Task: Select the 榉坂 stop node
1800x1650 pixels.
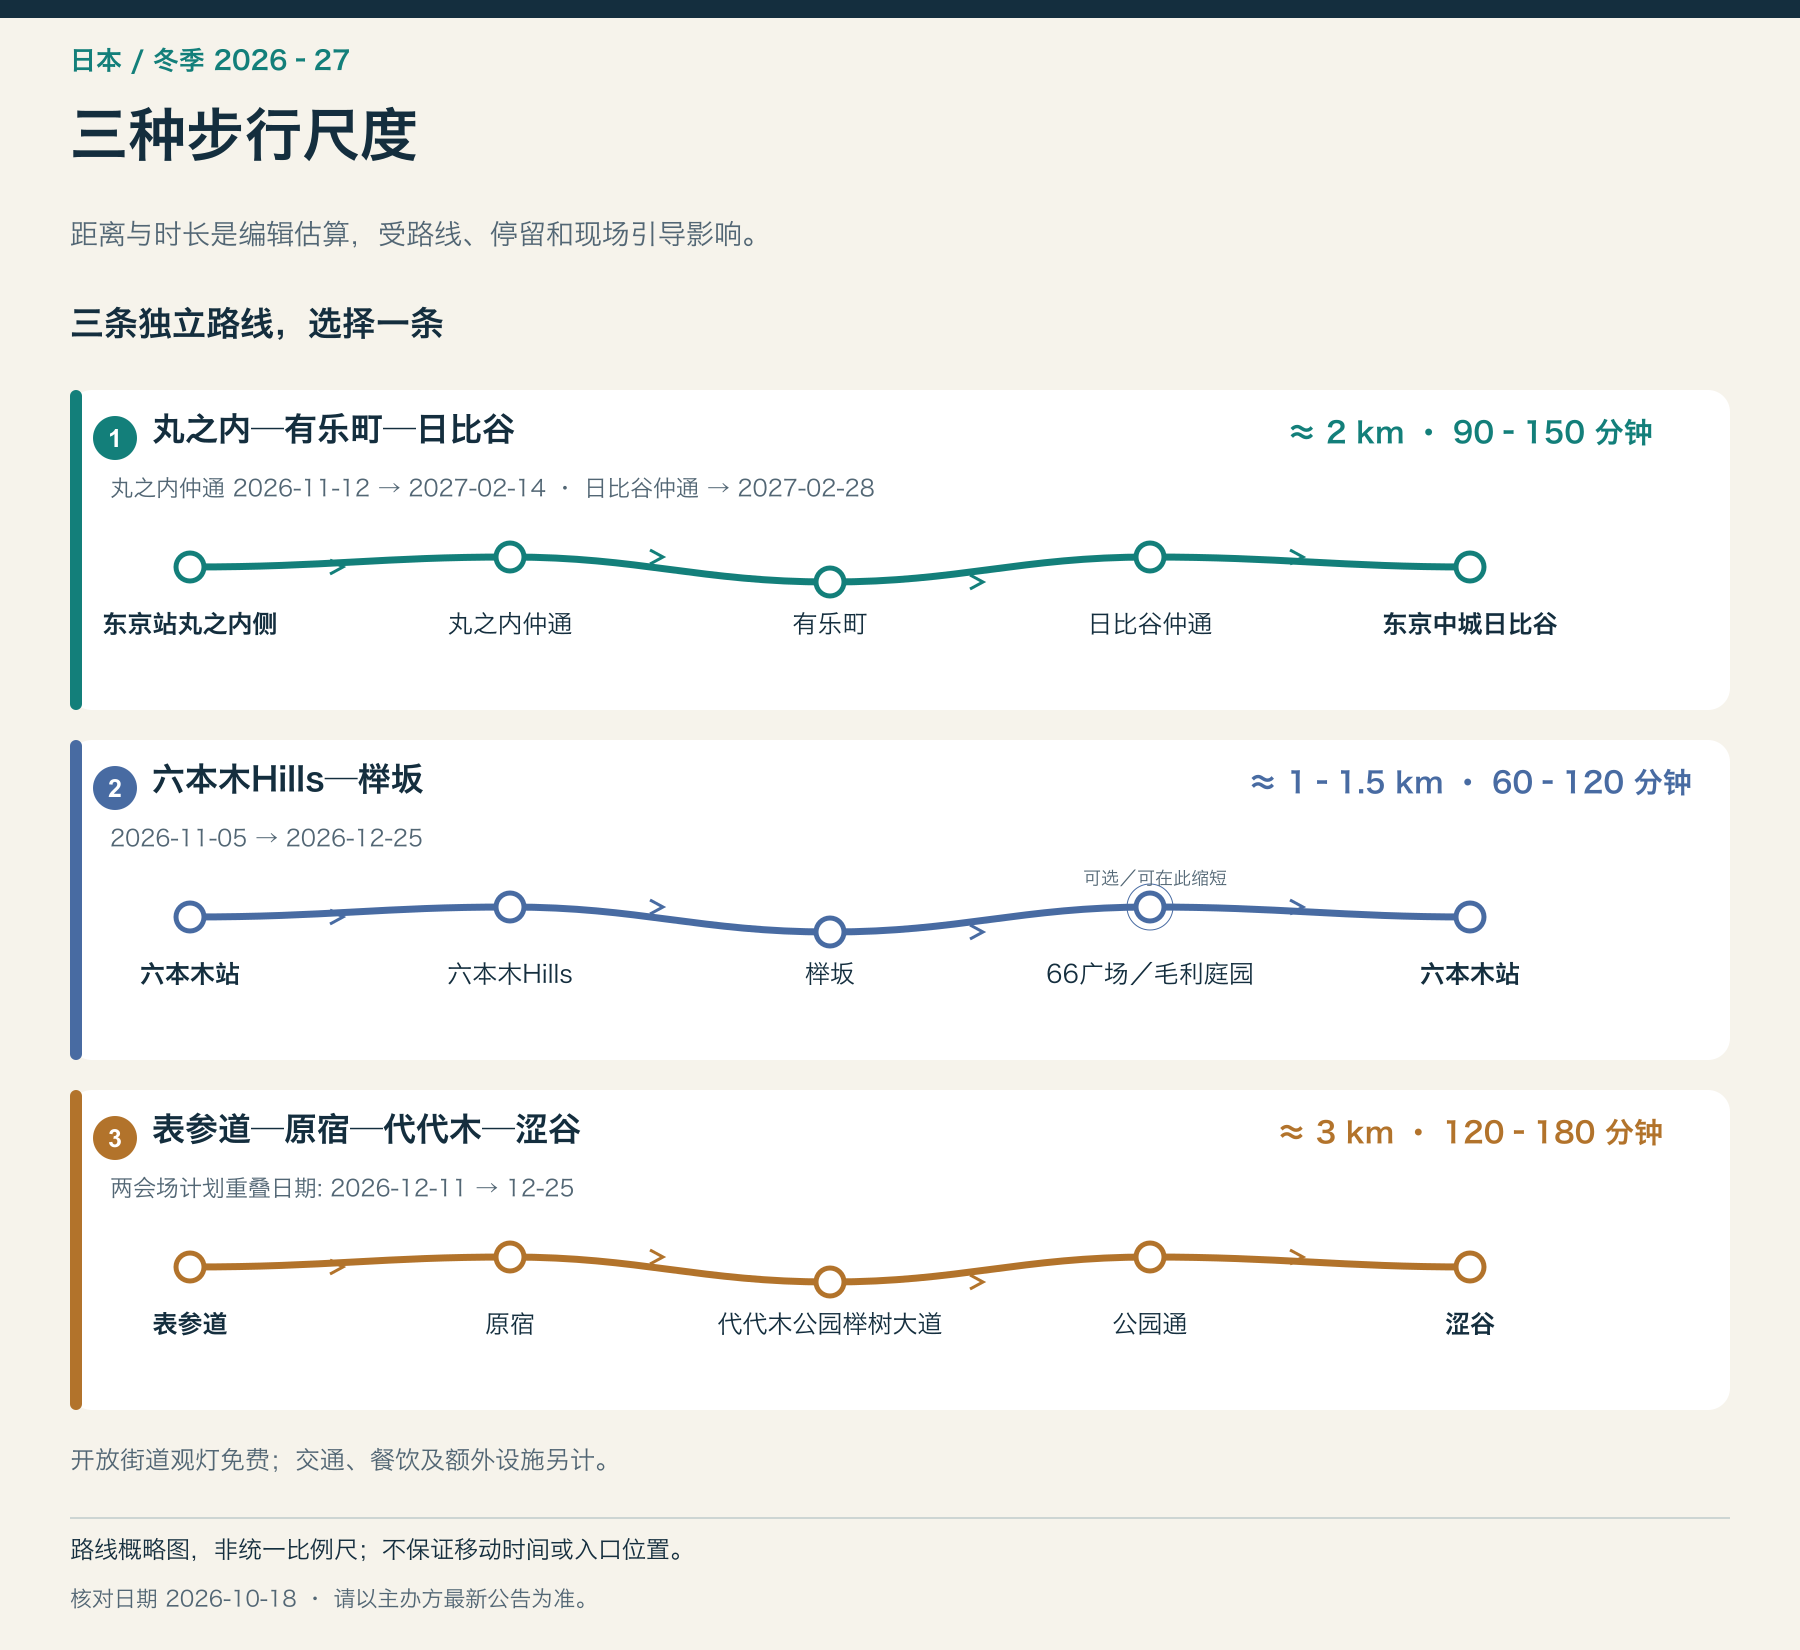Action: [x=830, y=931]
